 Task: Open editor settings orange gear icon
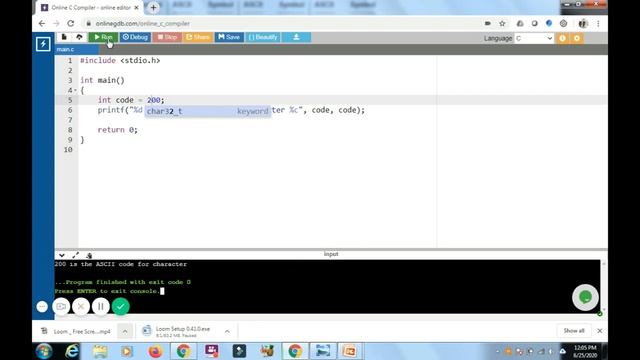point(577,38)
